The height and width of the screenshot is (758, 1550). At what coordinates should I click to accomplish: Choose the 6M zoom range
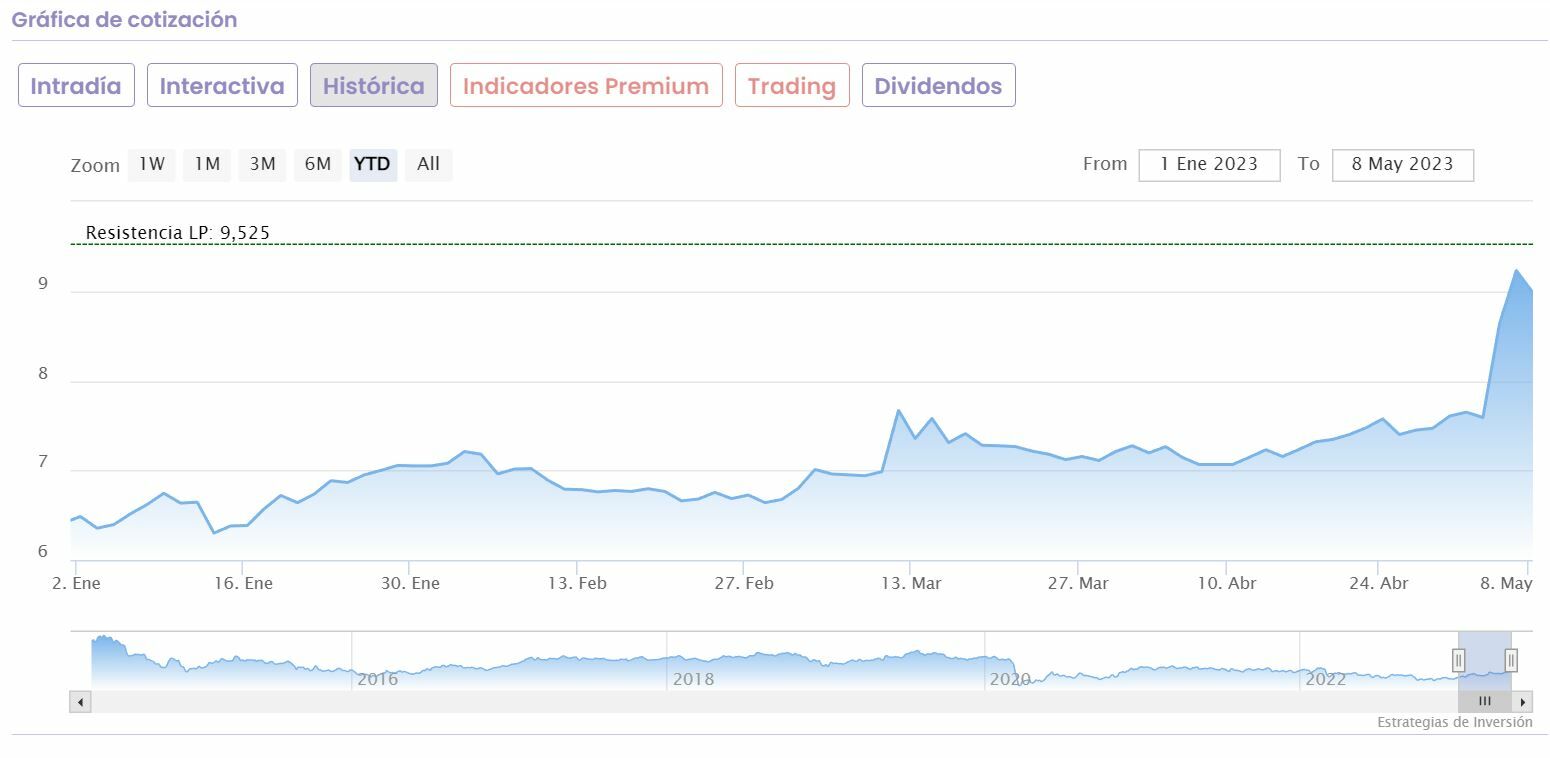(x=318, y=164)
